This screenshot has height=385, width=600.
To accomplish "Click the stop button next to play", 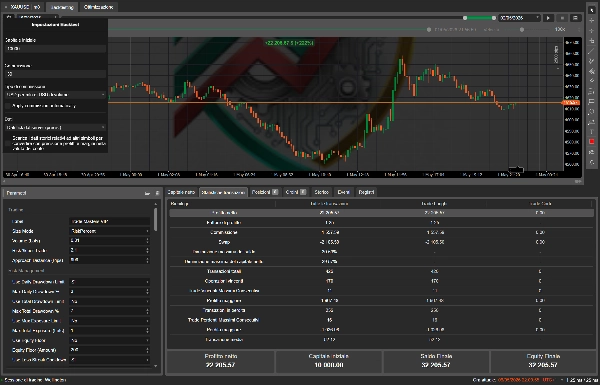I will click(562, 18).
